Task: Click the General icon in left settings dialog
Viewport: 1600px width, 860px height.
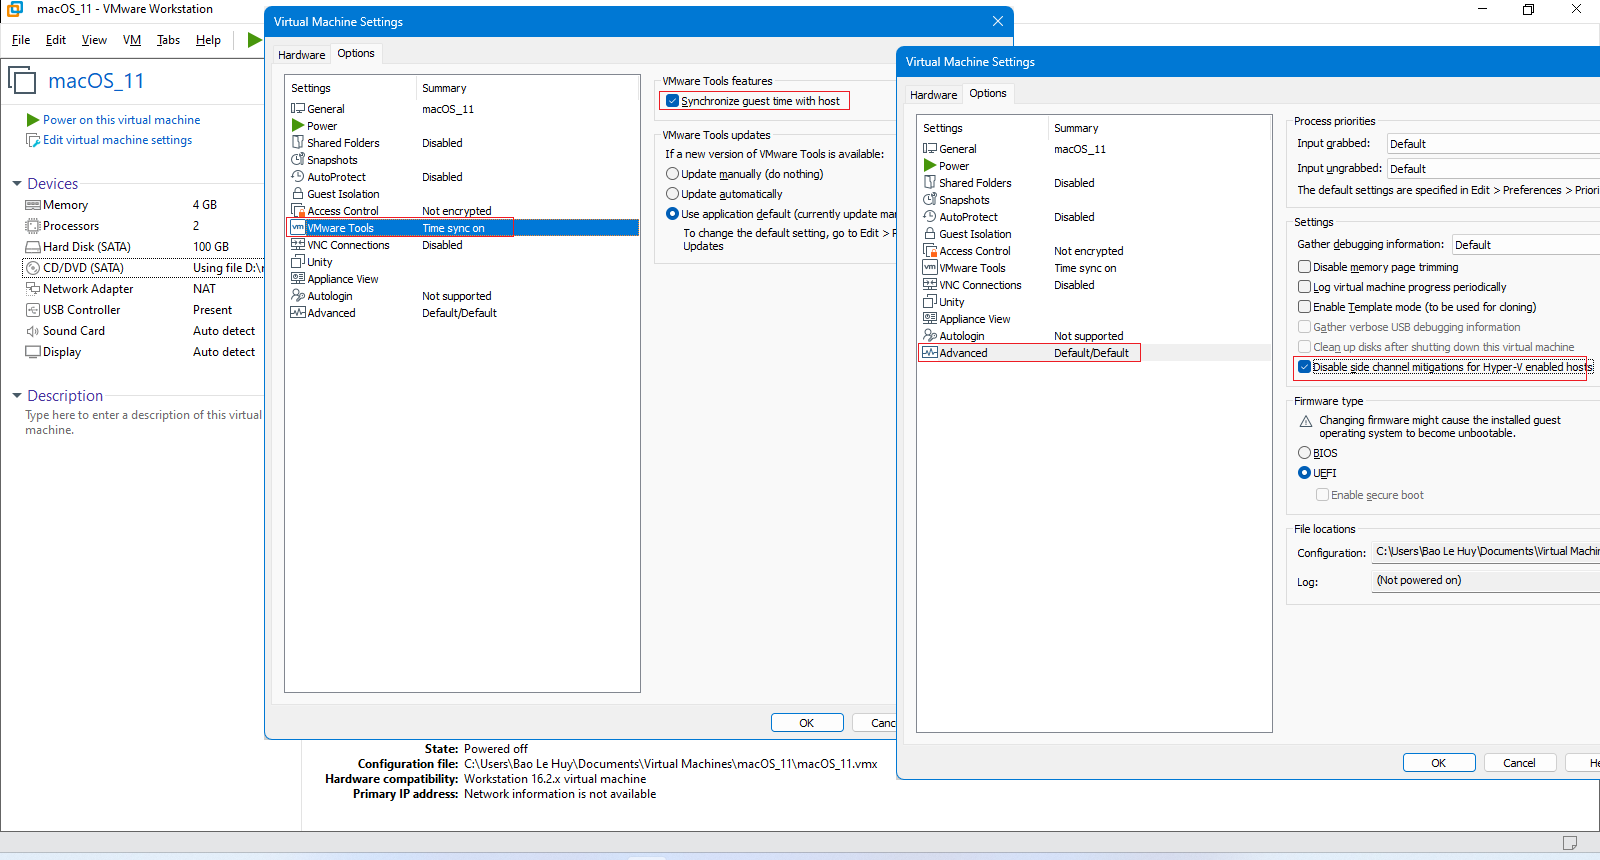Action: coord(298,108)
